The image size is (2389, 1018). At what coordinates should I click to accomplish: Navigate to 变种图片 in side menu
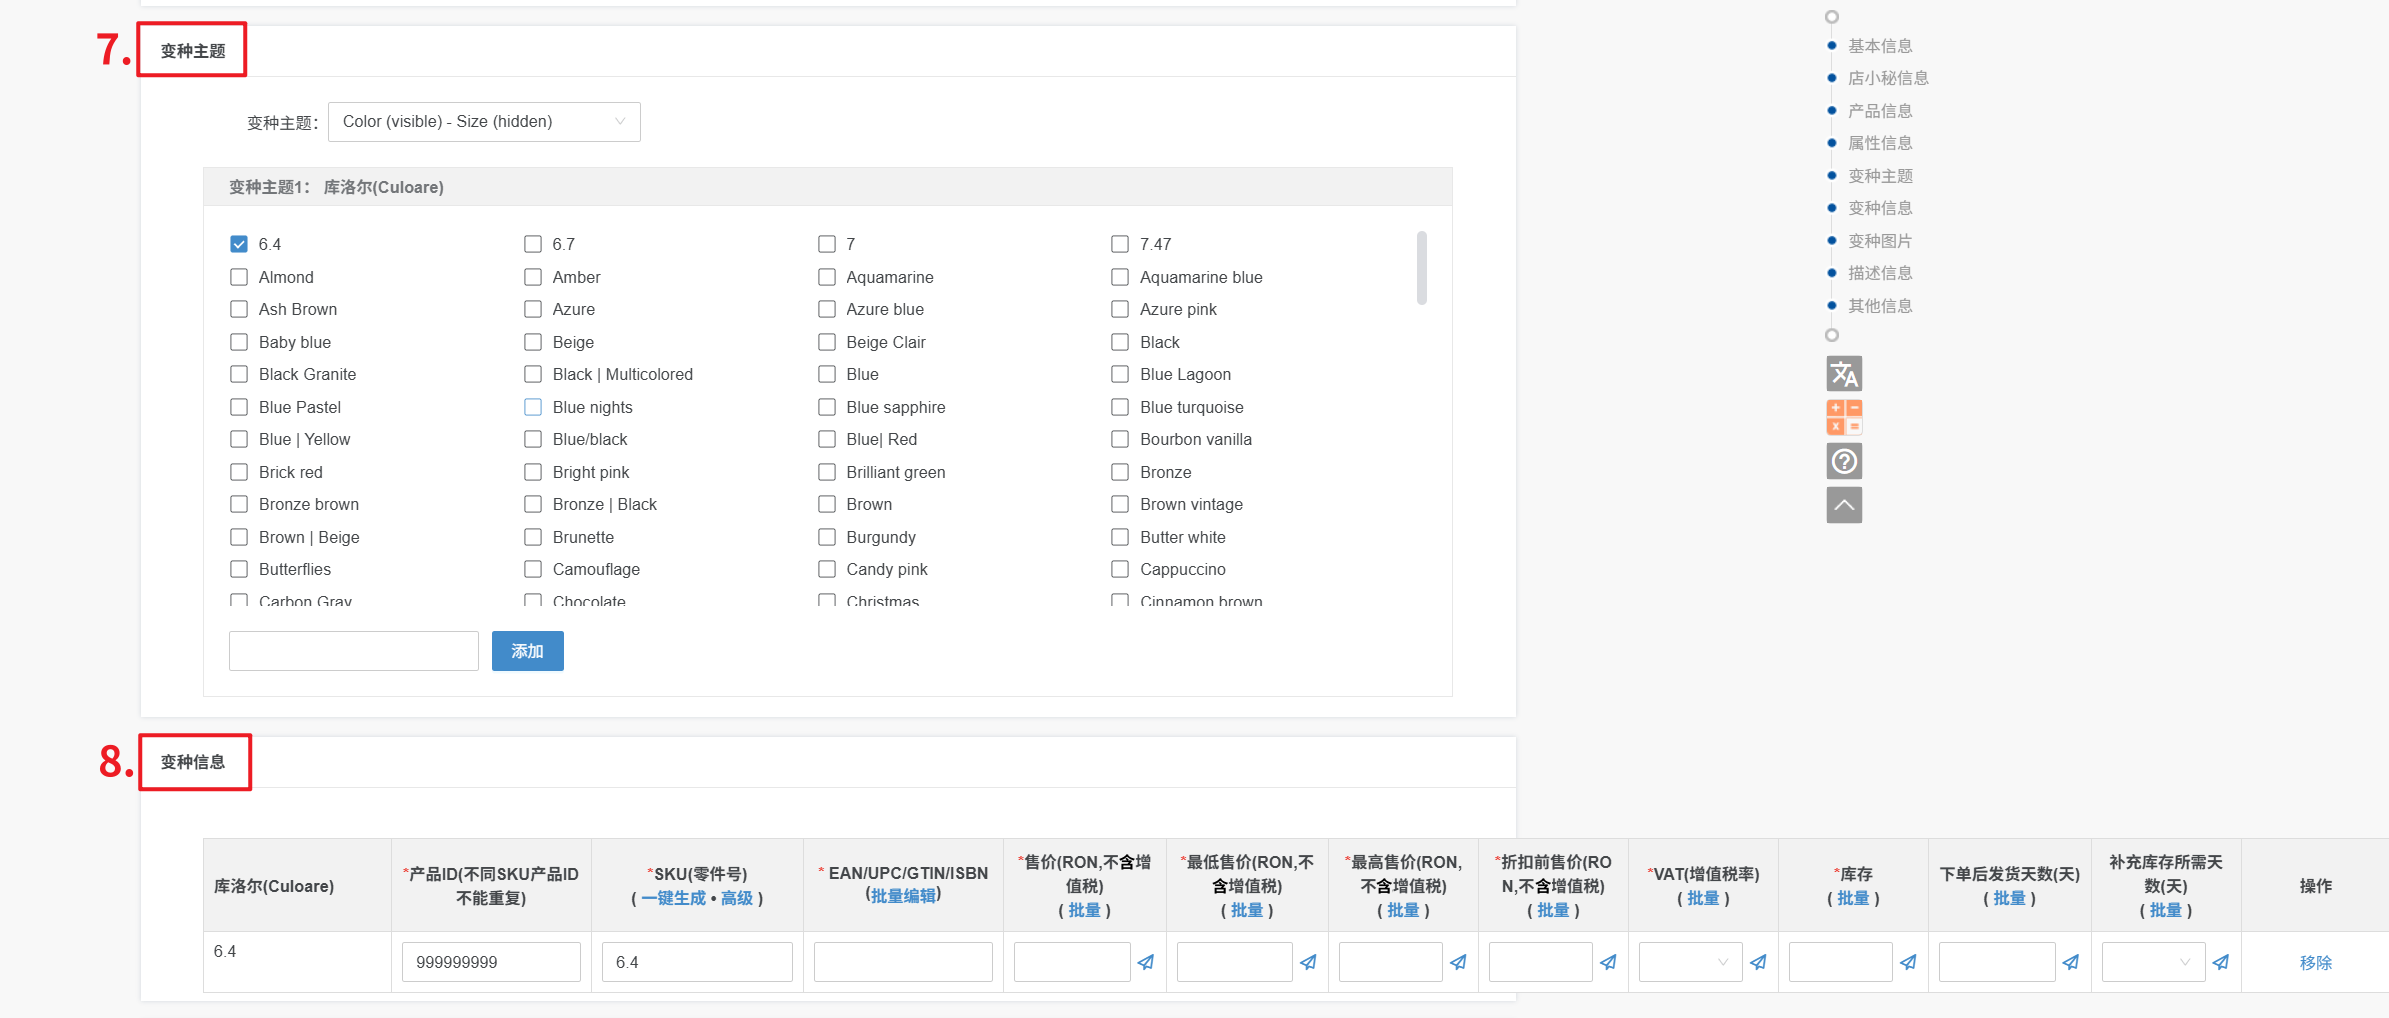pyautogui.click(x=1879, y=241)
